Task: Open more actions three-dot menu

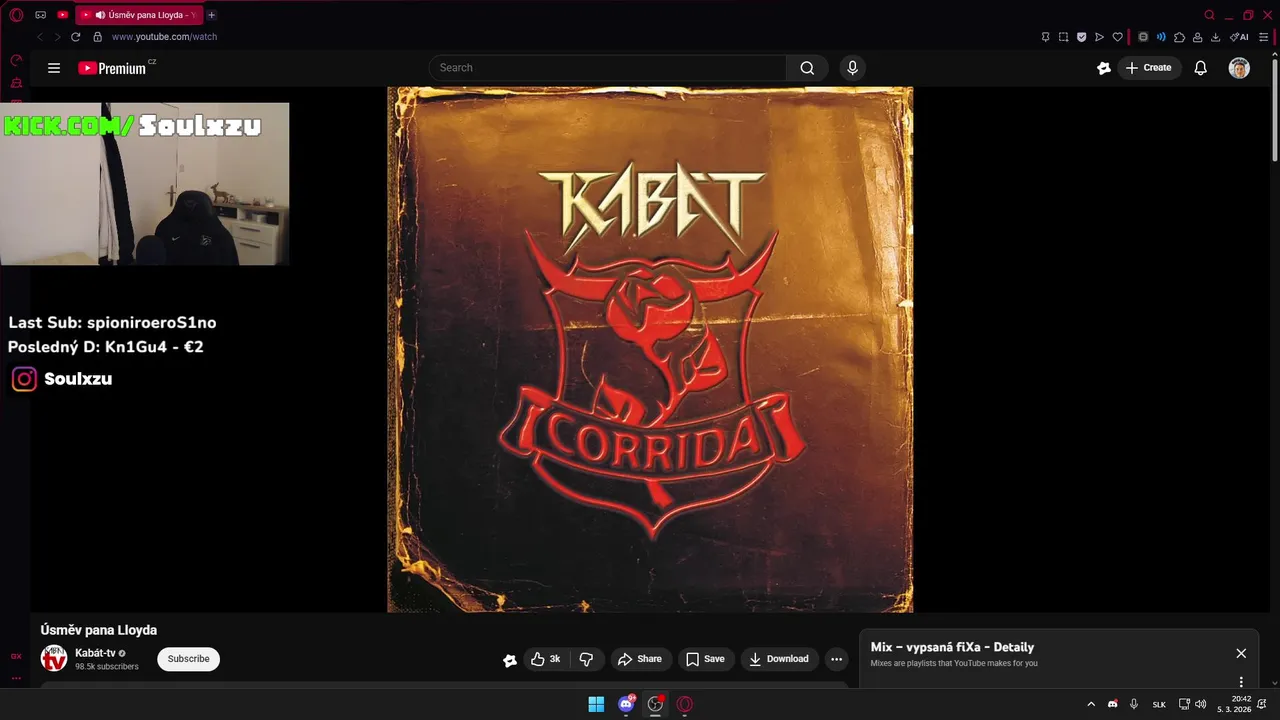Action: click(837, 659)
